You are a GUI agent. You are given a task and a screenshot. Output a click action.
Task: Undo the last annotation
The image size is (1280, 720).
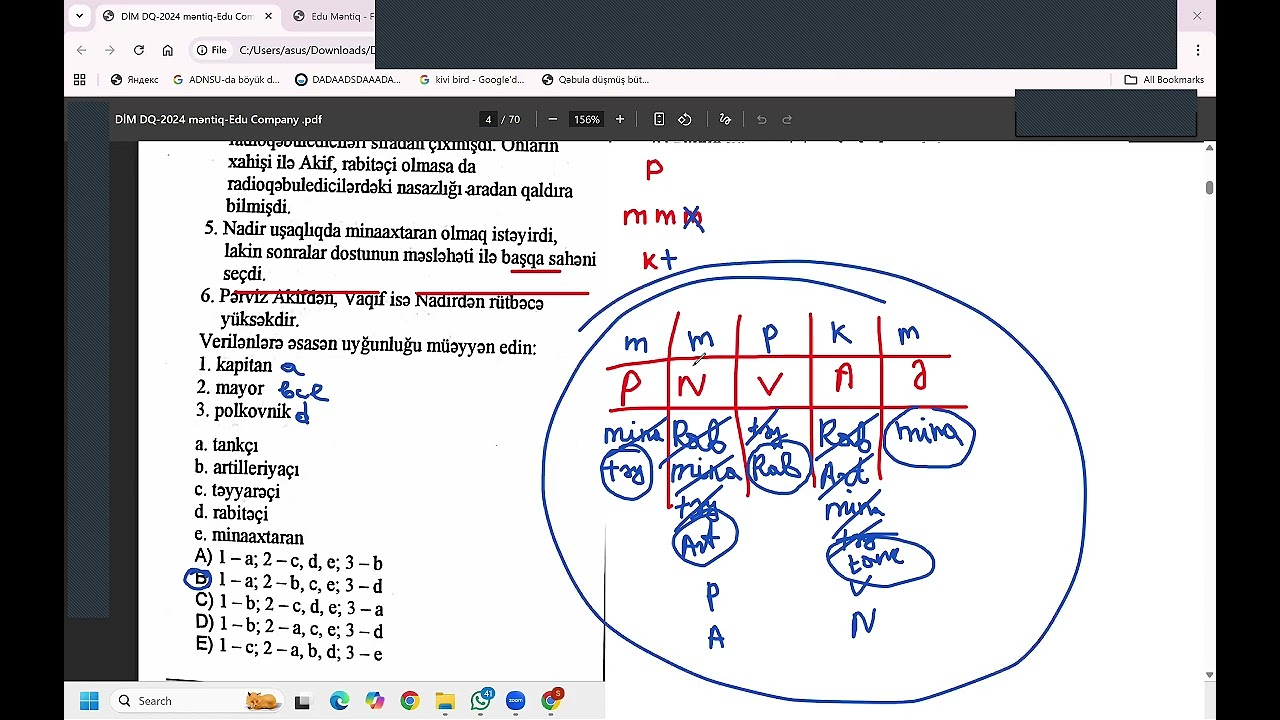pyautogui.click(x=761, y=119)
